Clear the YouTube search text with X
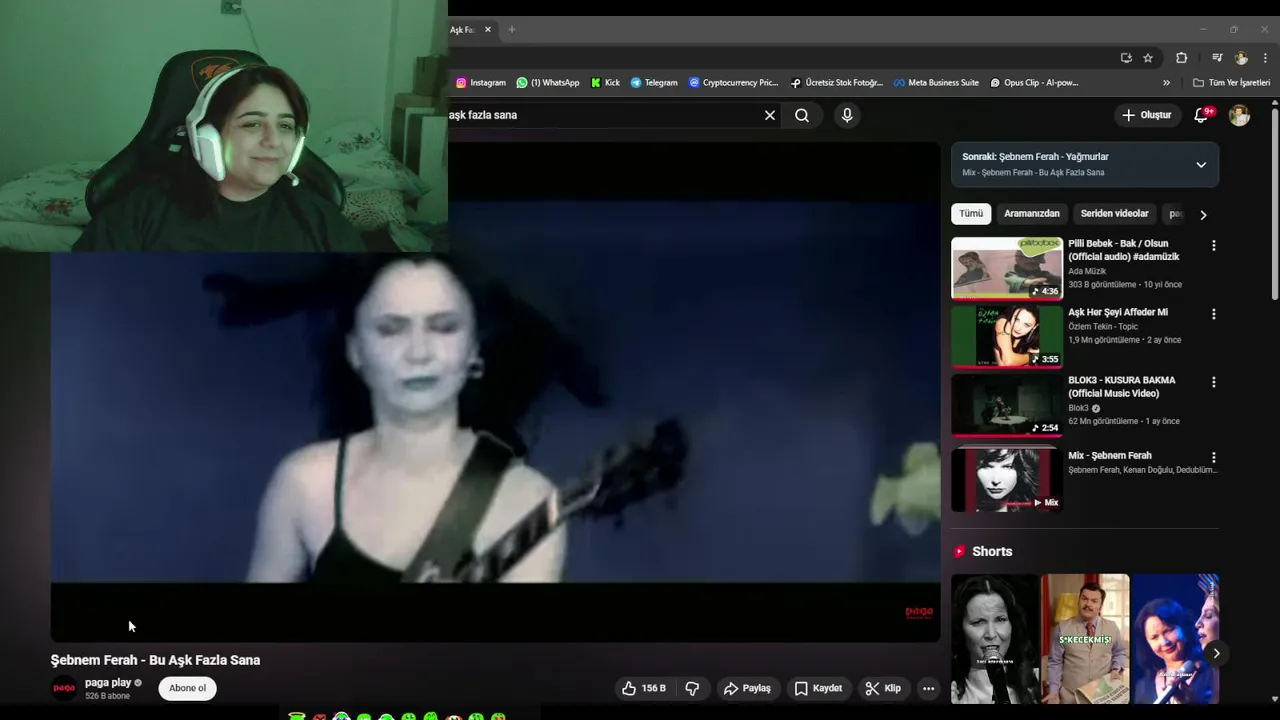 [x=770, y=115]
